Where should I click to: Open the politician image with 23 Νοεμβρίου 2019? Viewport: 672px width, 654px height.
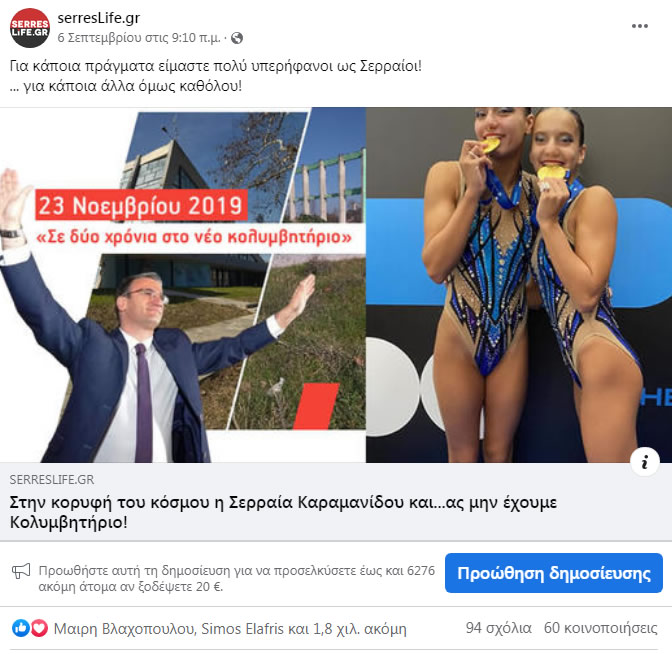coord(183,285)
